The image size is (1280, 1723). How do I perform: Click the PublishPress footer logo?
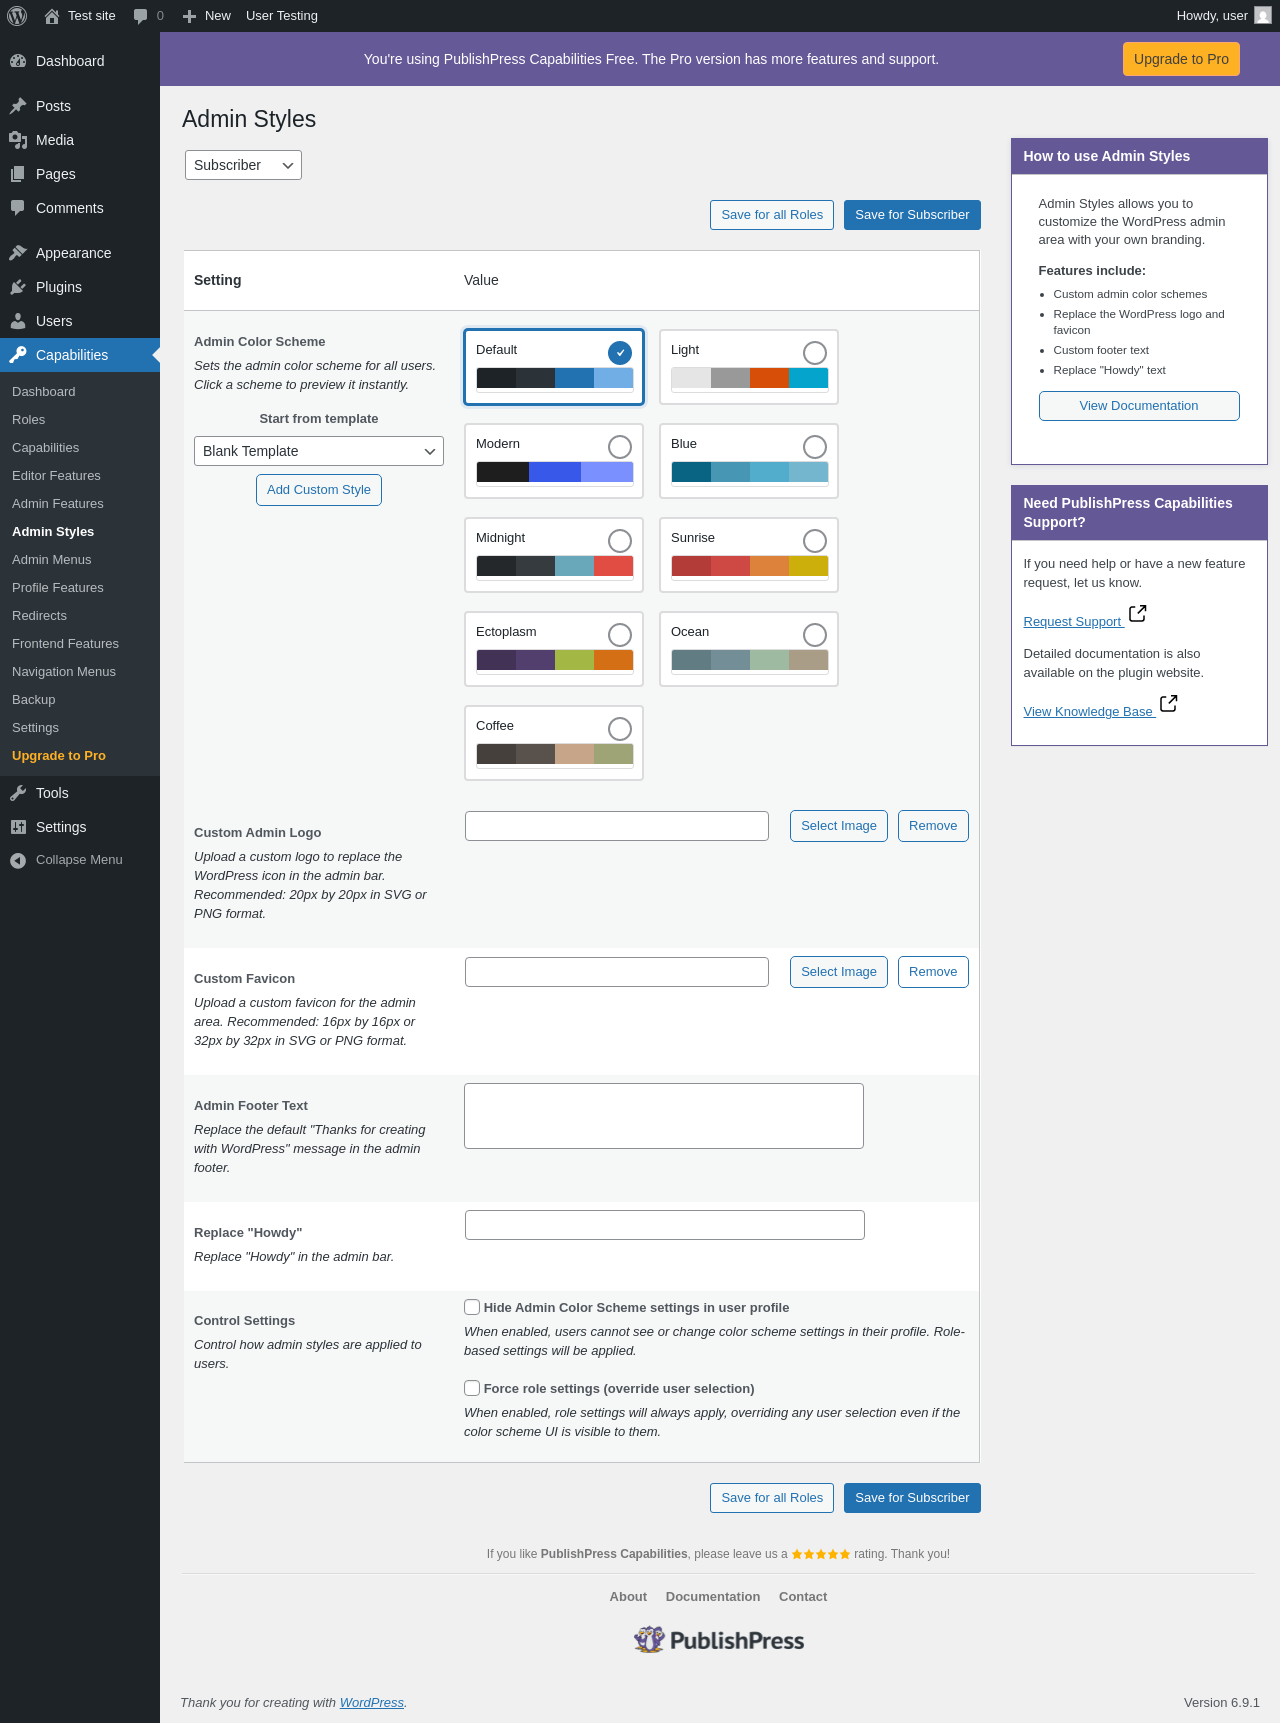pyautogui.click(x=719, y=1640)
